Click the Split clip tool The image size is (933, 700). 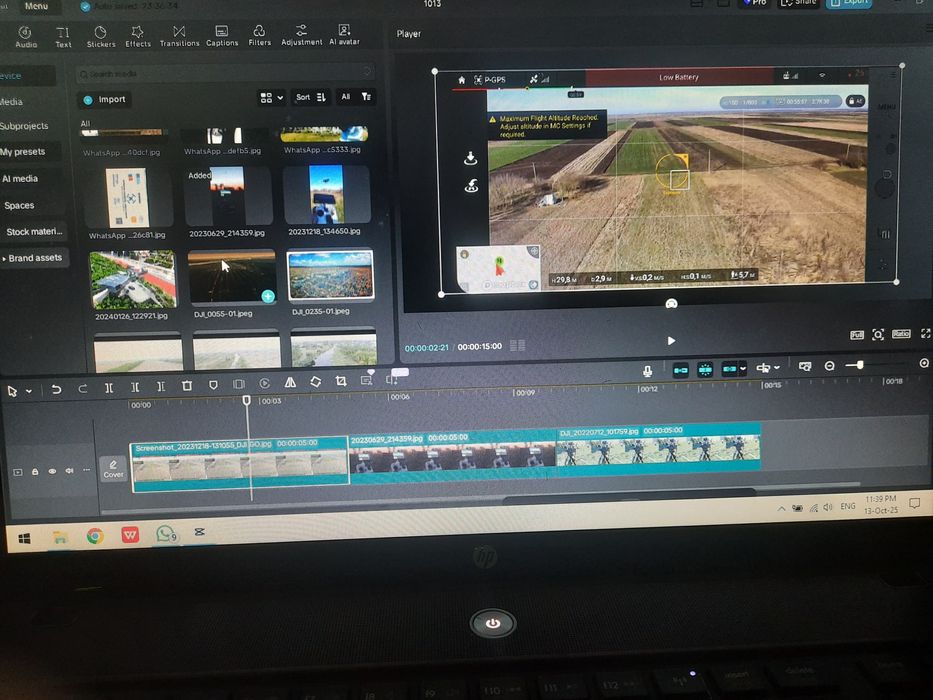(109, 388)
